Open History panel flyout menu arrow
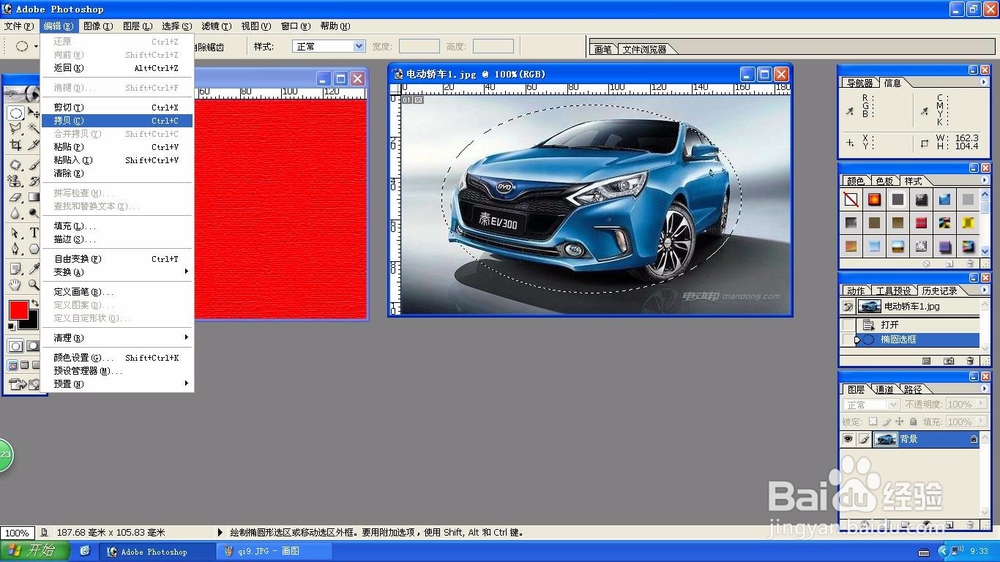This screenshot has height=562, width=1000. (983, 290)
